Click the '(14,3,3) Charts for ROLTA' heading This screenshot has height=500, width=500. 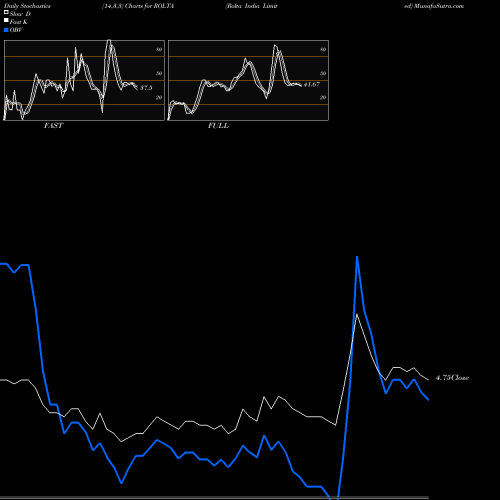(x=138, y=6)
